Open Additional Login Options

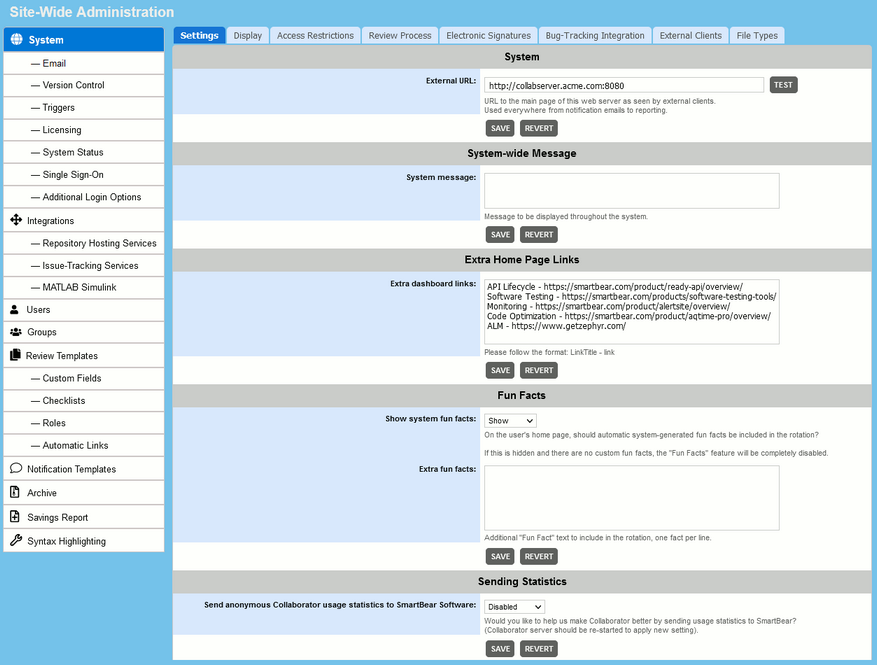pyautogui.click(x=84, y=197)
